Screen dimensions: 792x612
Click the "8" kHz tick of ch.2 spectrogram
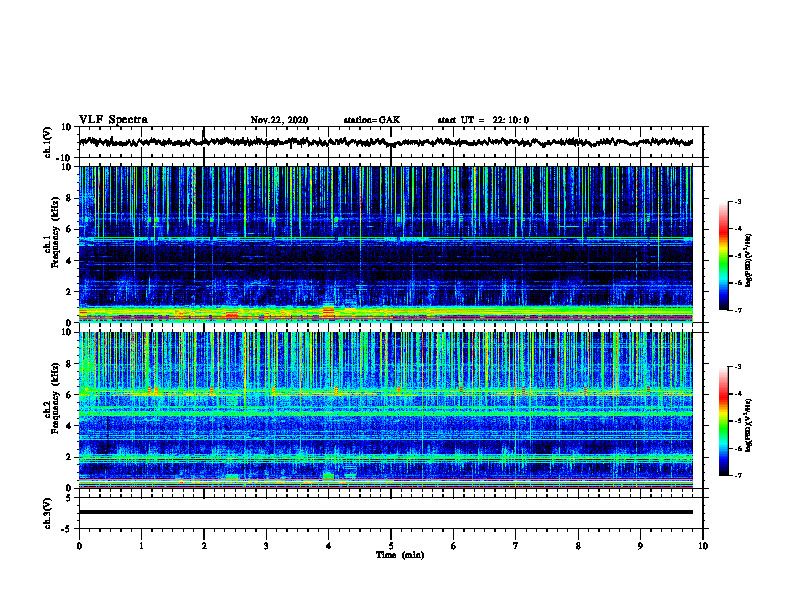point(69,364)
